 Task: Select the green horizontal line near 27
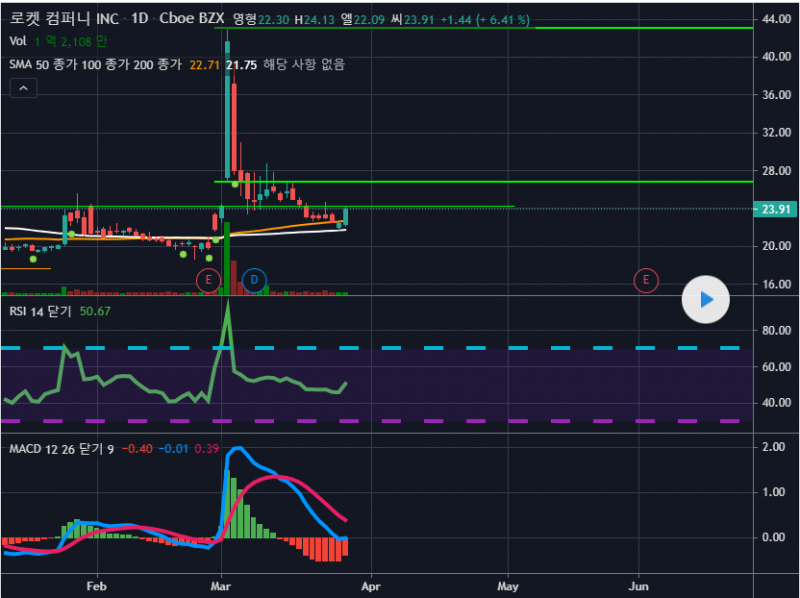click(x=500, y=182)
